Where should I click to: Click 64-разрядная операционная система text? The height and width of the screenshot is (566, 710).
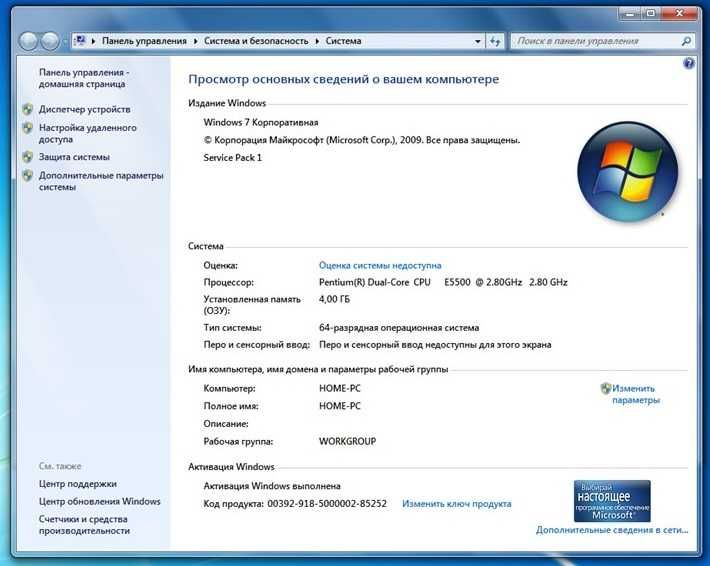pos(399,327)
